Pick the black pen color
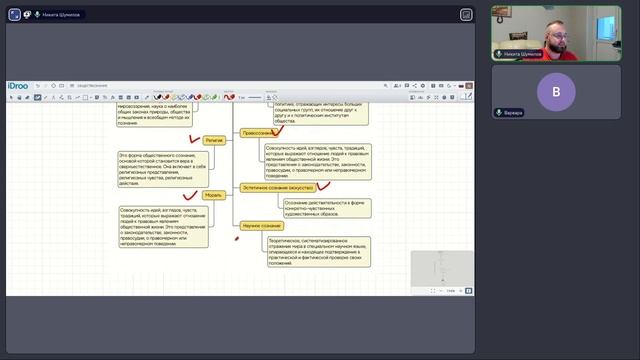The width and height of the screenshot is (640, 360). [157, 97]
